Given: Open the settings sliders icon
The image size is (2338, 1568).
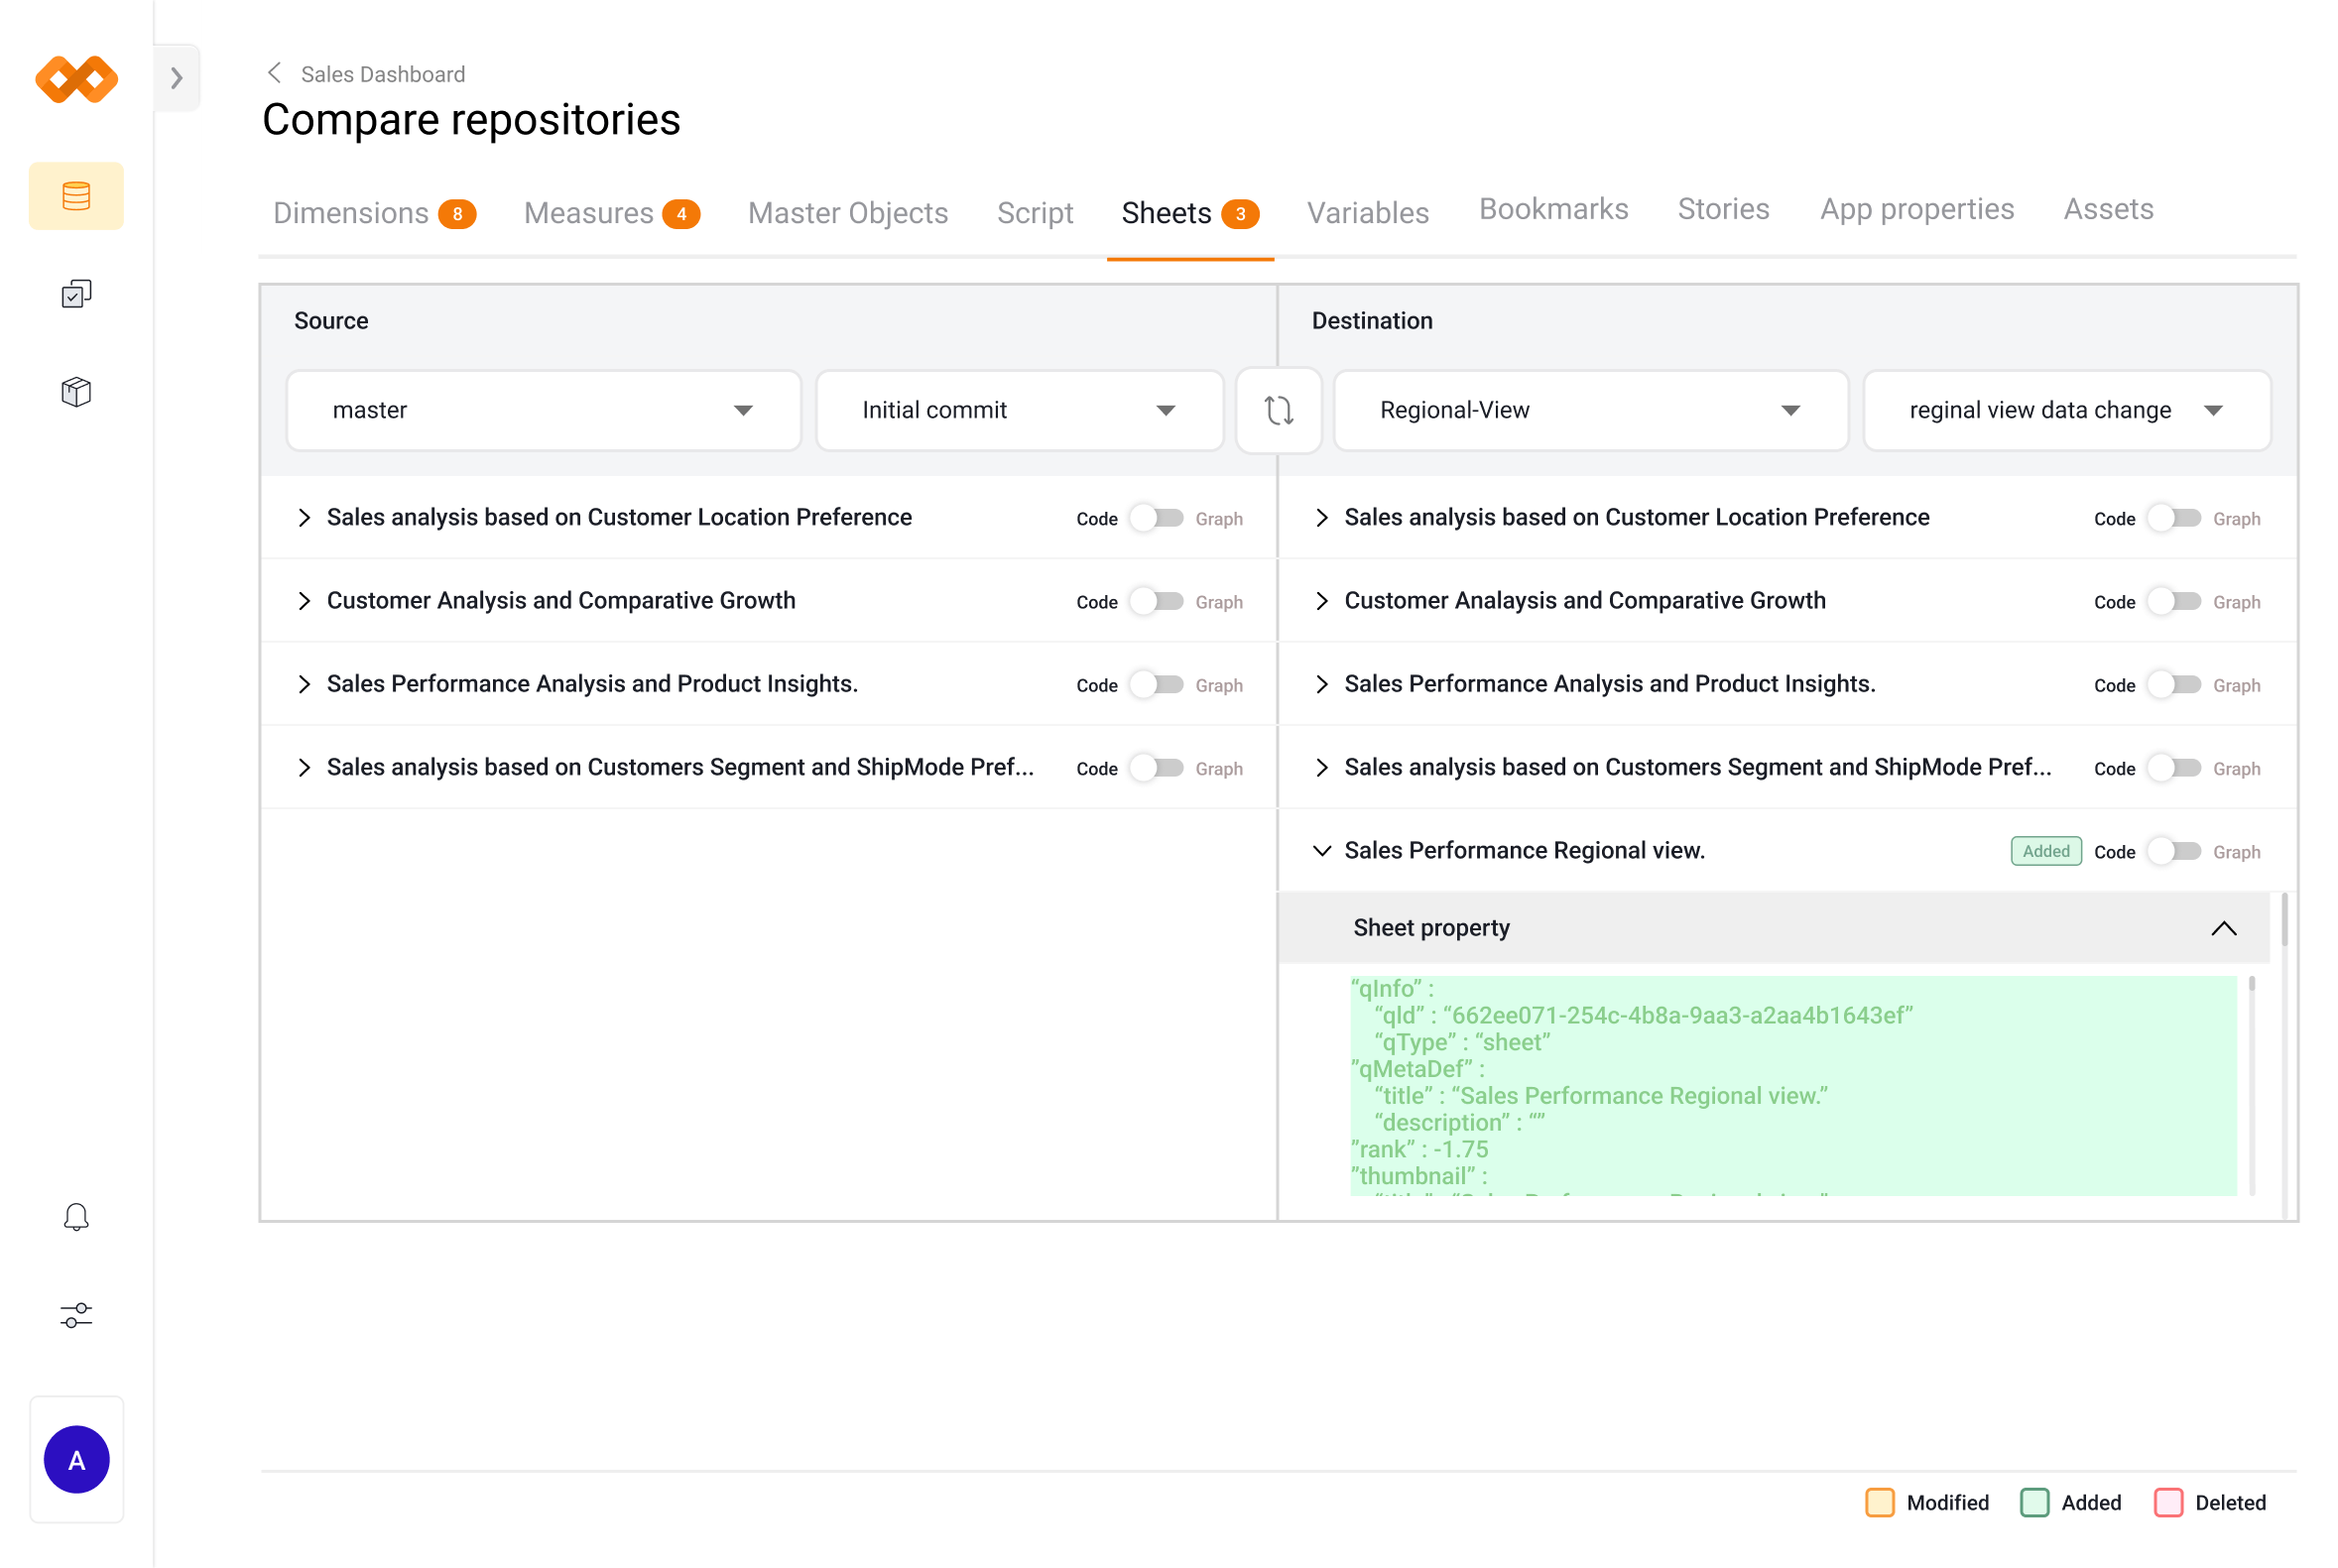Looking at the screenshot, I should pos(76,1315).
